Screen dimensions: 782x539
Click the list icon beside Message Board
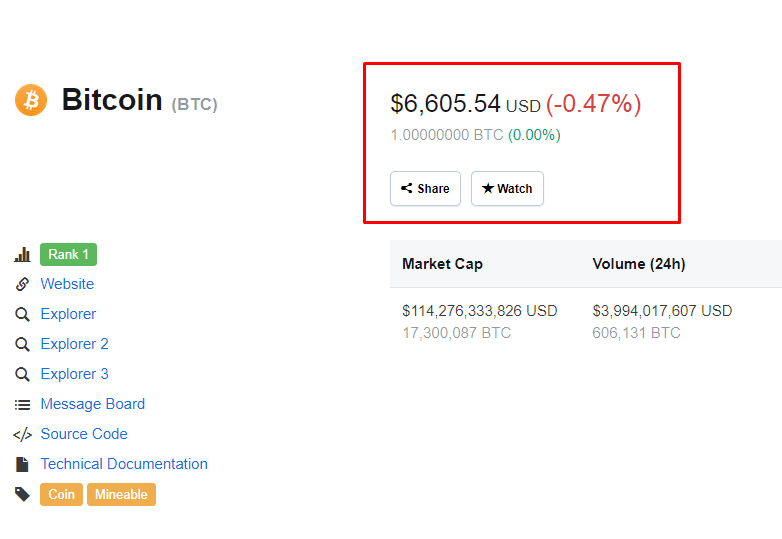point(22,404)
